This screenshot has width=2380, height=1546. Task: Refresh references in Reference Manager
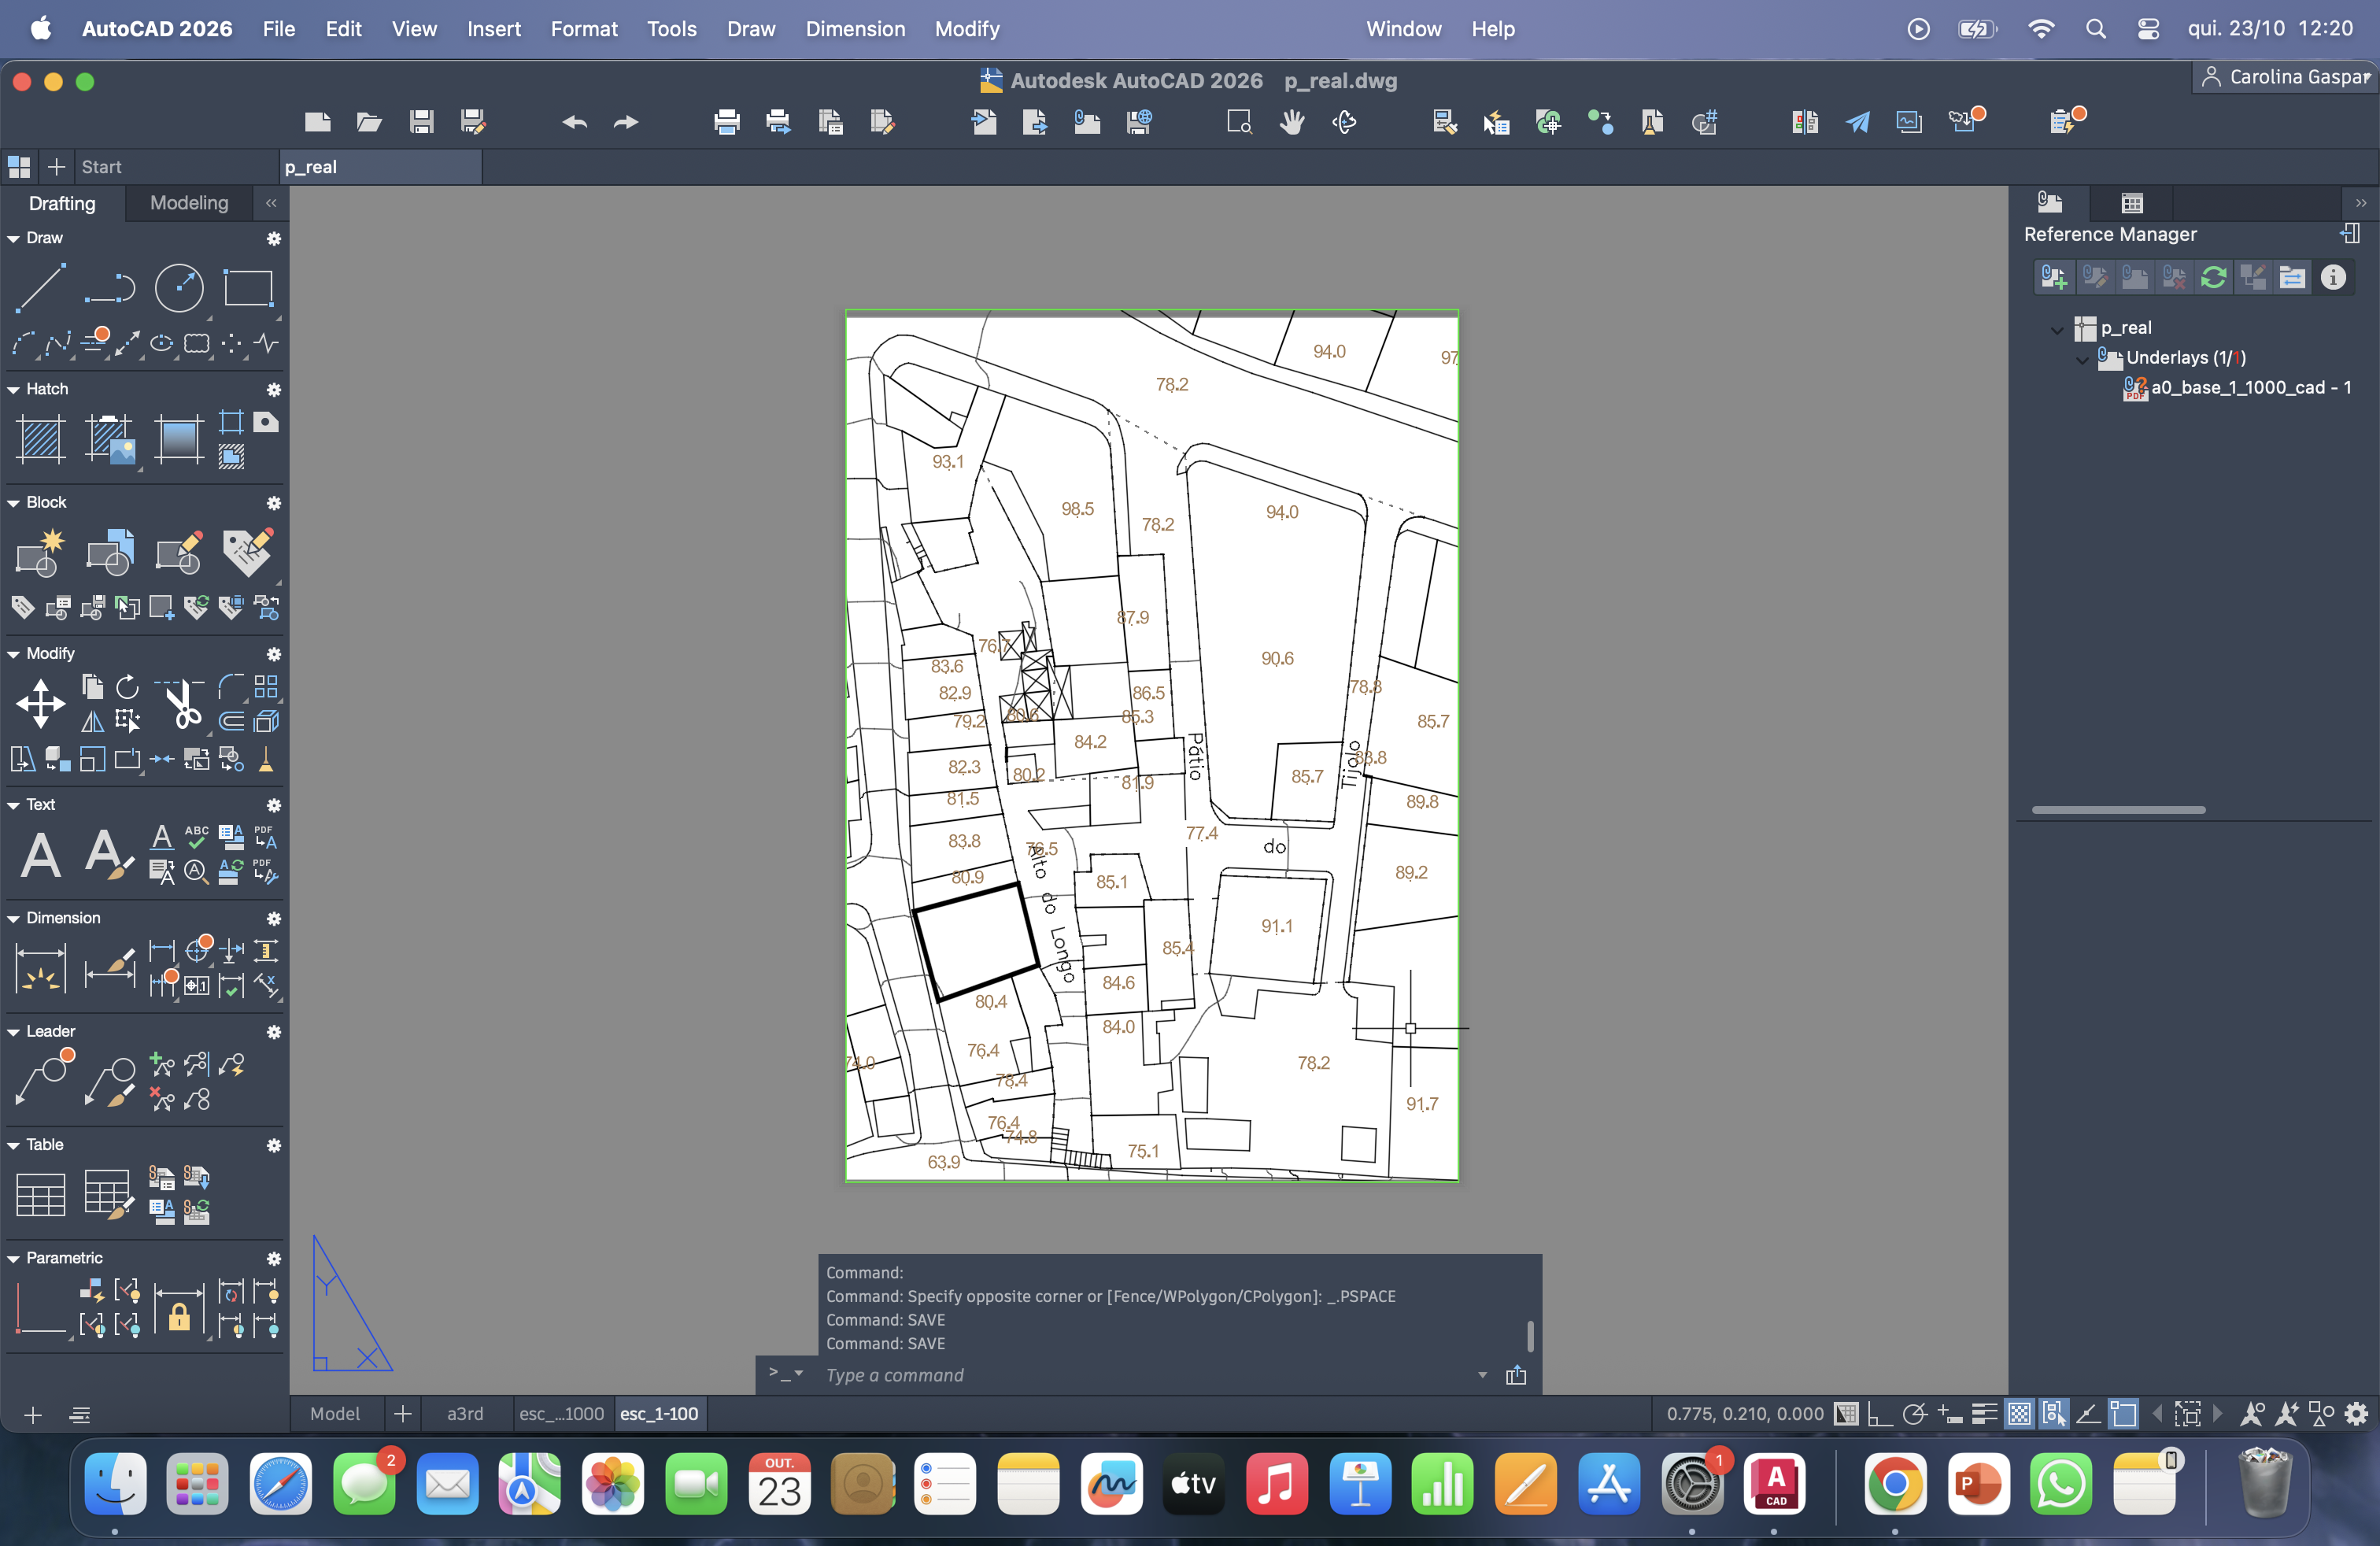click(x=2213, y=277)
